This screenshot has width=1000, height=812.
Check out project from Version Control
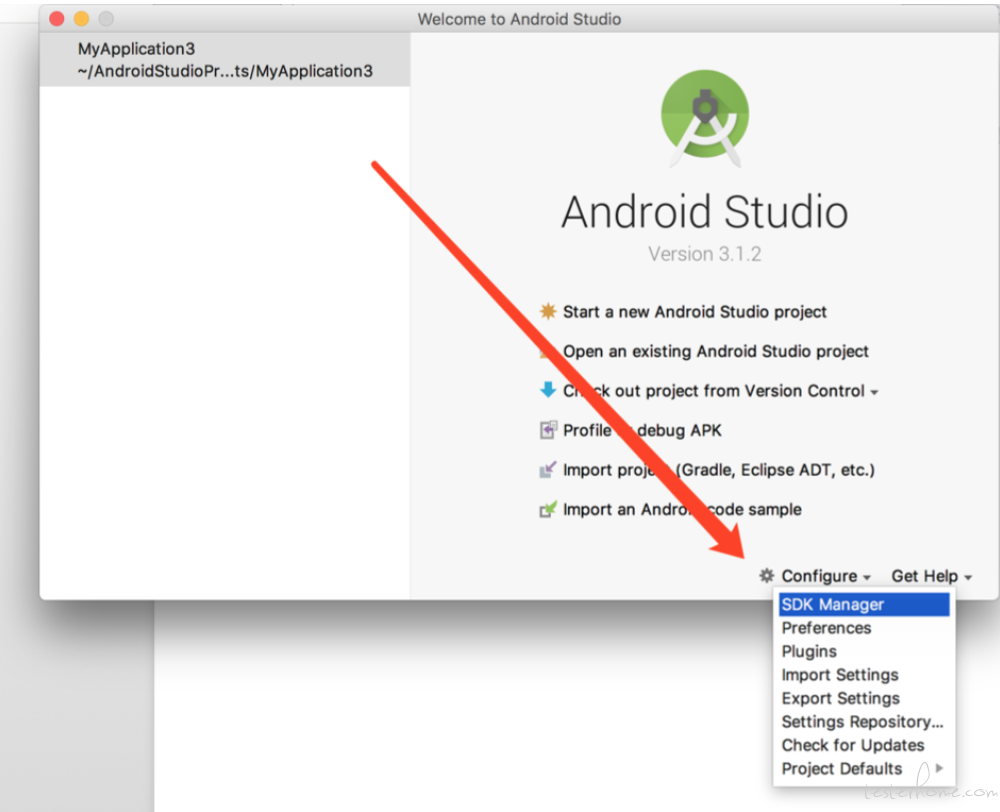point(714,391)
